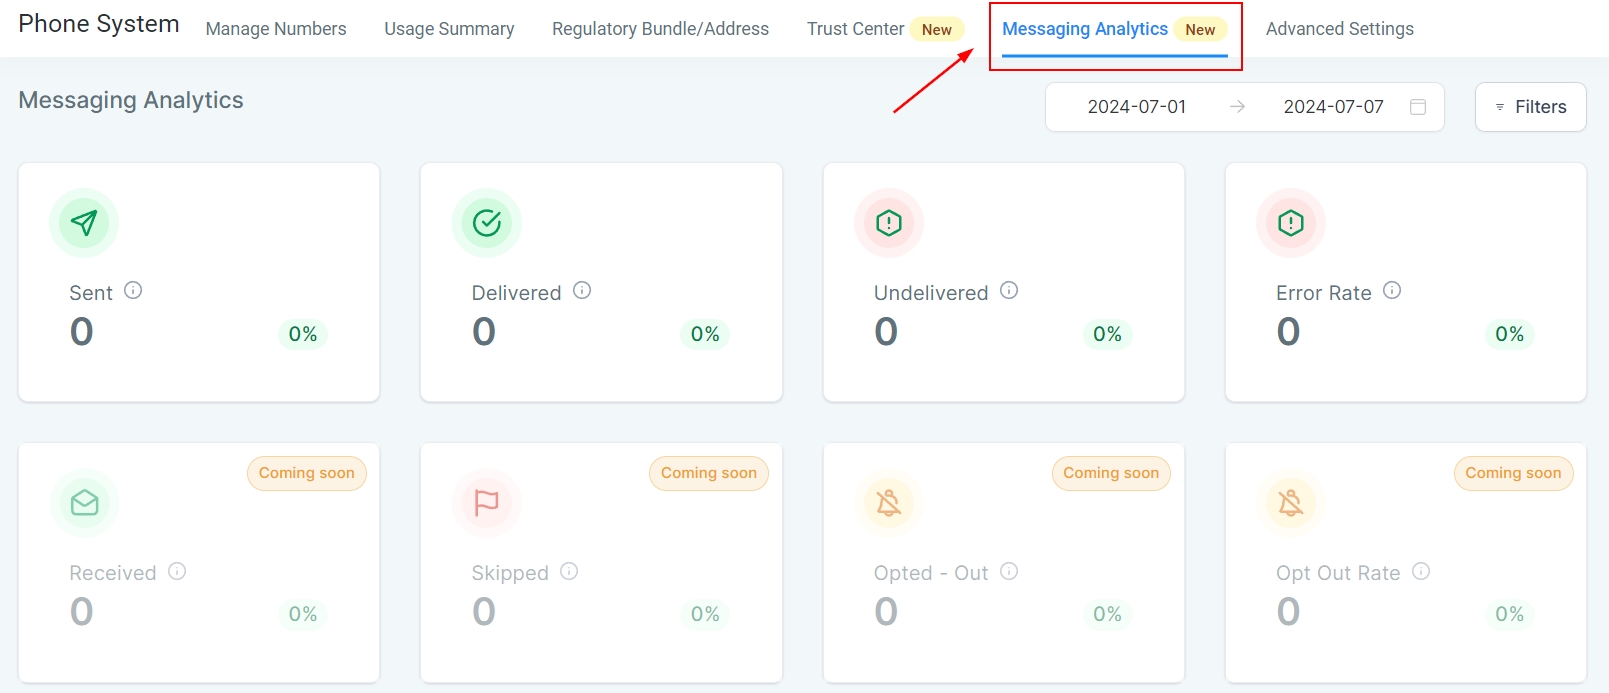Click info icon beside Error Rate
This screenshot has height=693, width=1609.
[x=1392, y=291]
